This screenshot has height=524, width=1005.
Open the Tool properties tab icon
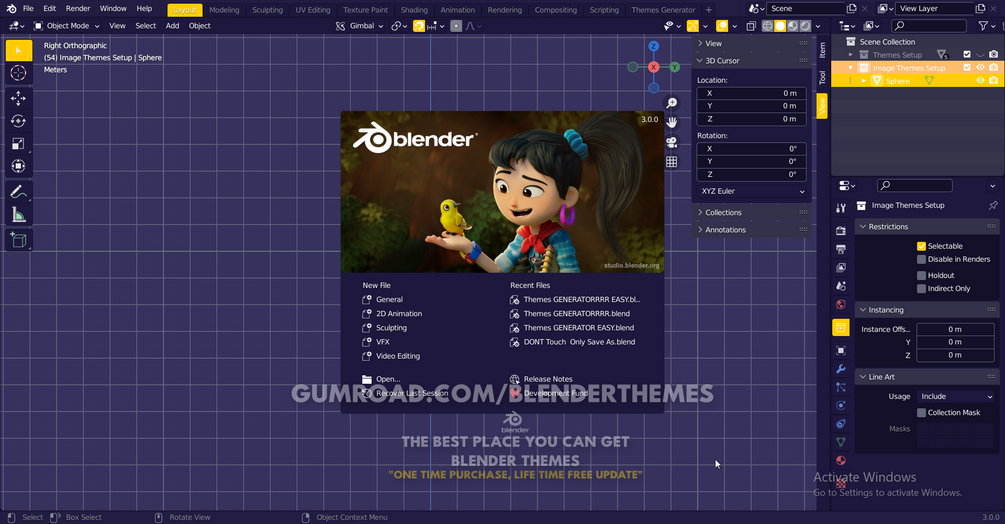[841, 208]
